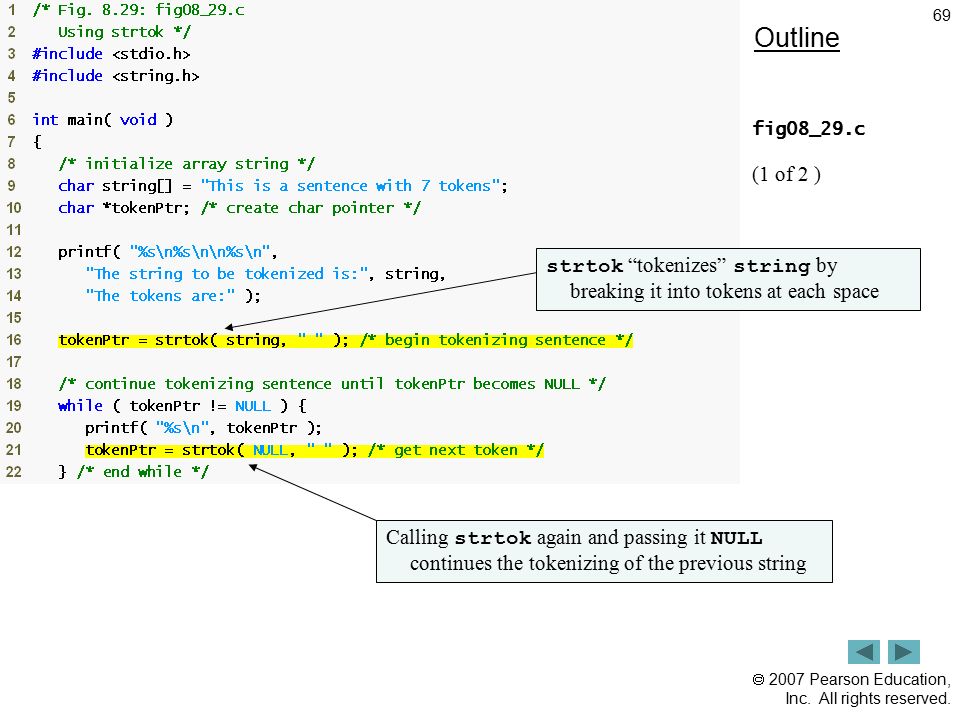The height and width of the screenshot is (720, 960).
Task: Go to the previous slide arrow
Action: (863, 651)
